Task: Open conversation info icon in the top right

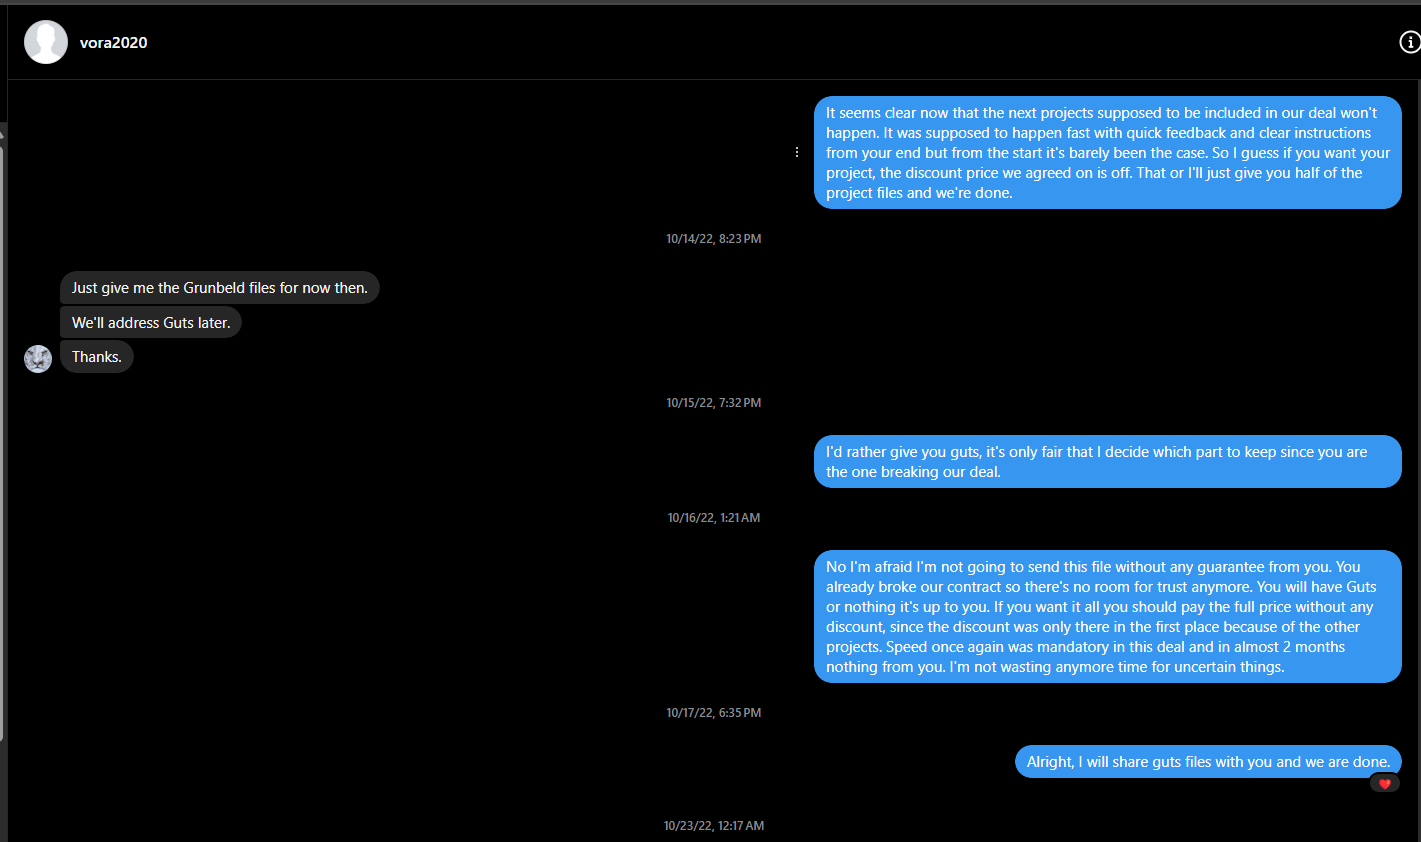Action: 1409,42
